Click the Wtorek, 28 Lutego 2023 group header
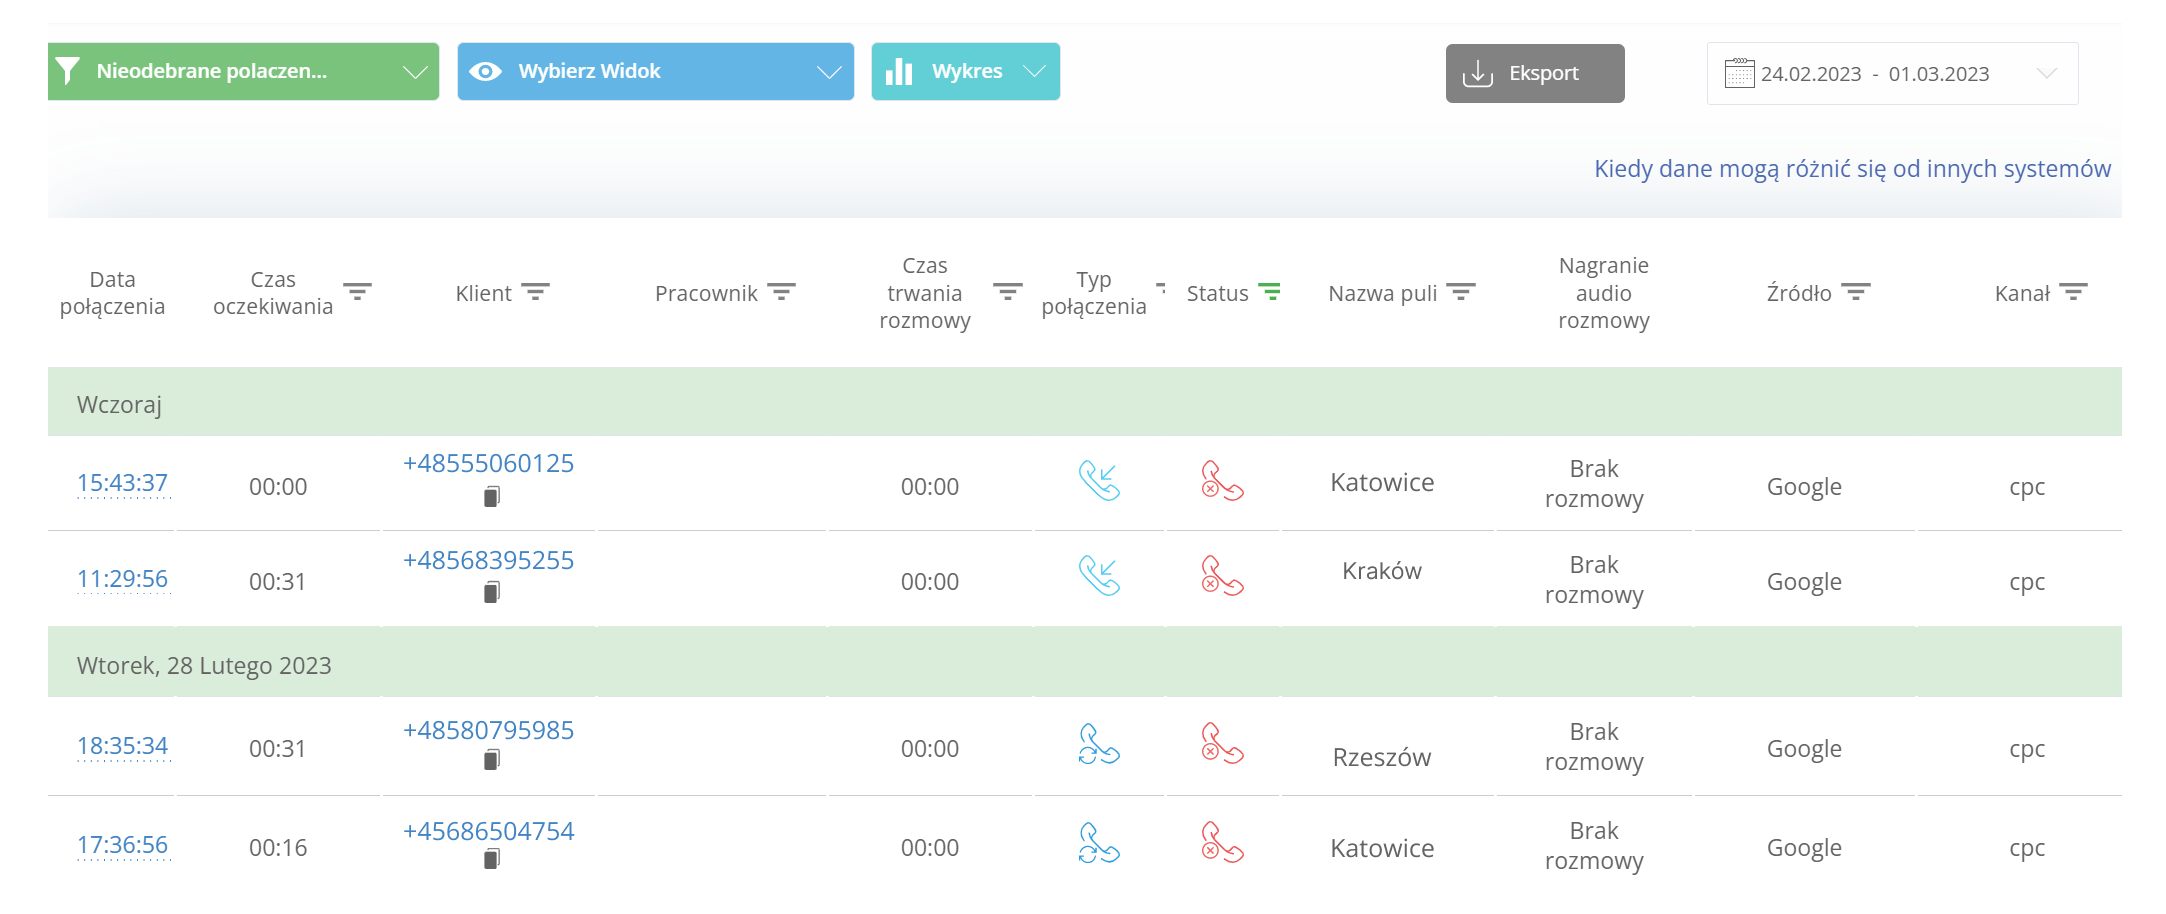 1085,662
